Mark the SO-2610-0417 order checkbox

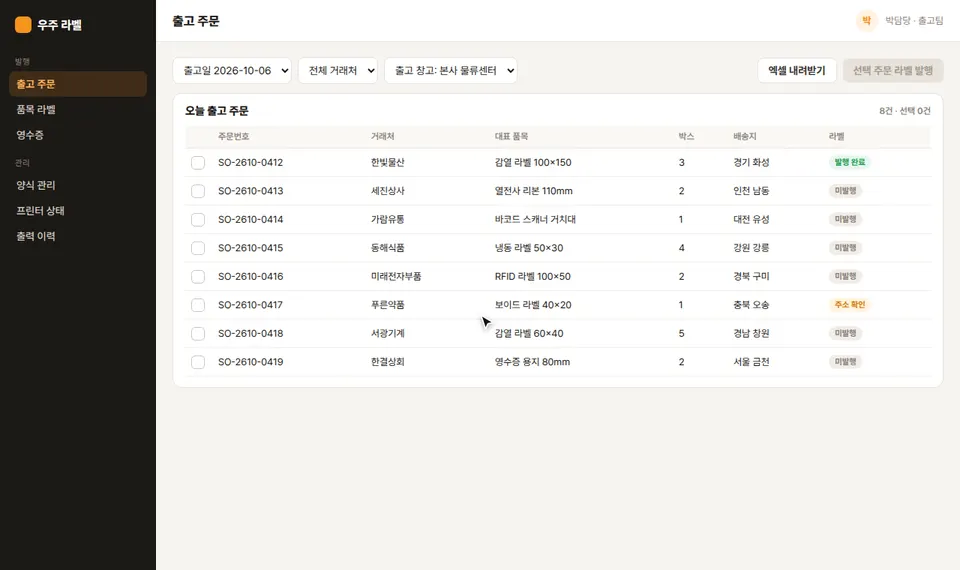[x=198, y=305]
